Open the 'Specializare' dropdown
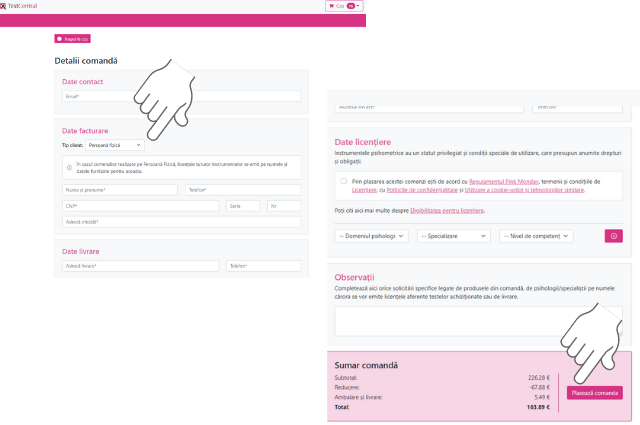Viewport: 640px width, 425px height. tap(454, 236)
